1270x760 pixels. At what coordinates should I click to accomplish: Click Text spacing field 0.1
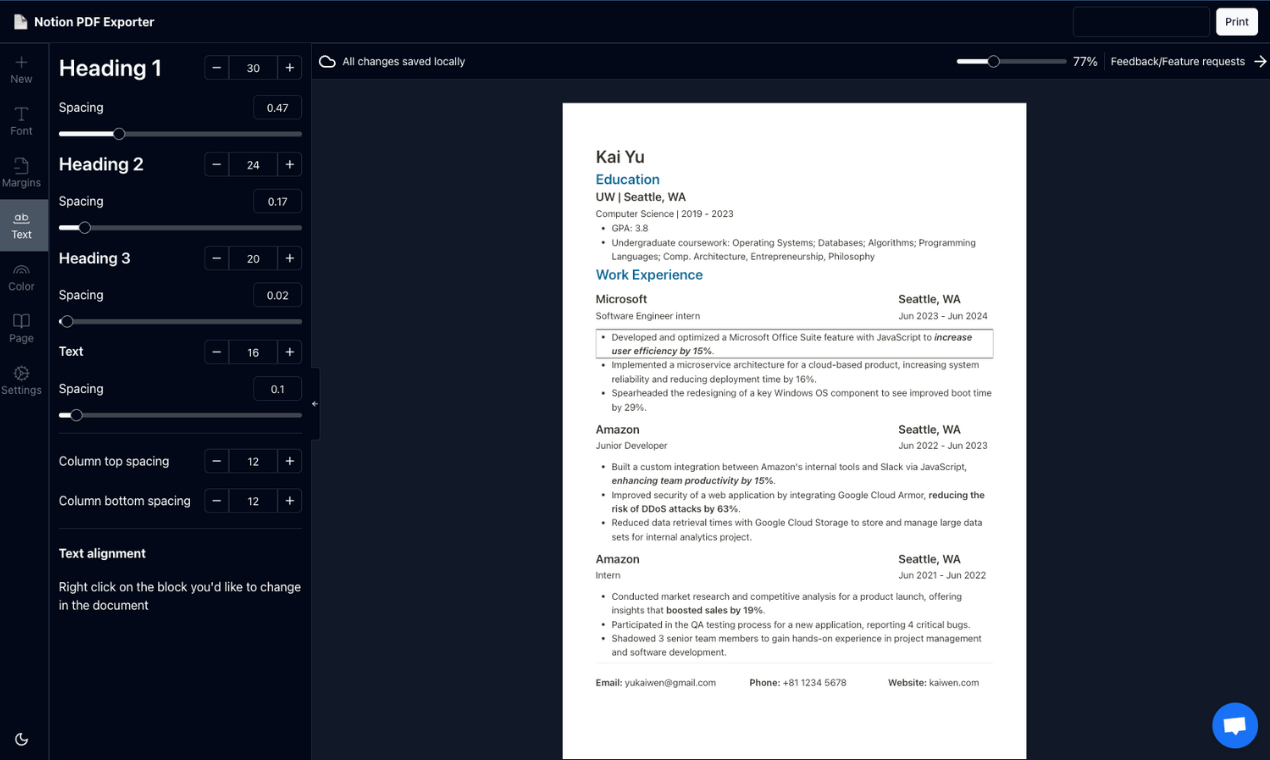[x=277, y=389]
